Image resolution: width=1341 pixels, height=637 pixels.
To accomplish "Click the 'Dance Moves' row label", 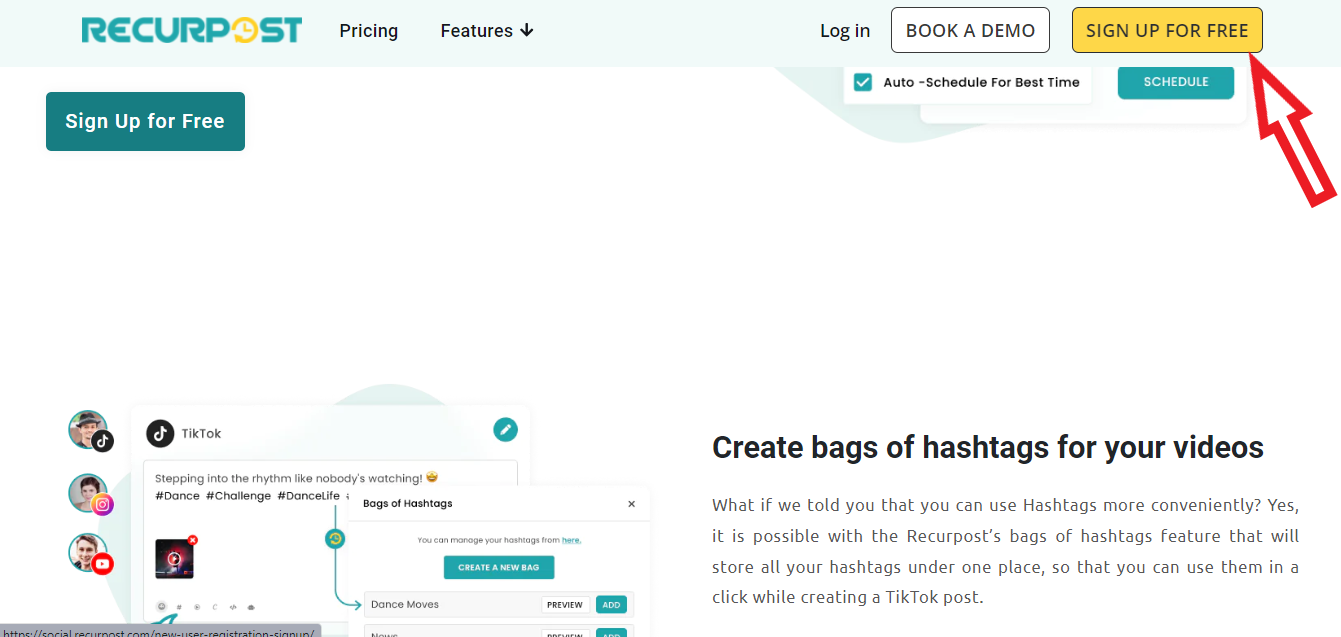I will tap(404, 604).
